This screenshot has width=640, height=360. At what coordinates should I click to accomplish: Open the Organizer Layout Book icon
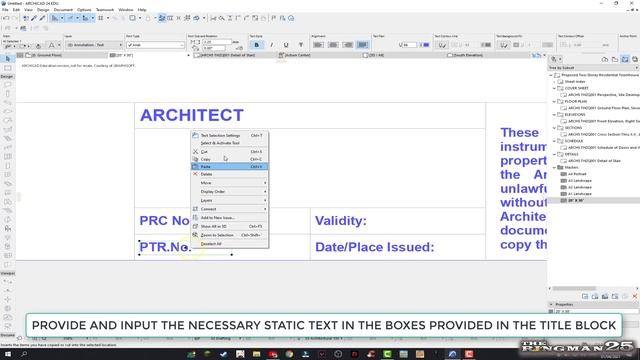tap(625, 60)
